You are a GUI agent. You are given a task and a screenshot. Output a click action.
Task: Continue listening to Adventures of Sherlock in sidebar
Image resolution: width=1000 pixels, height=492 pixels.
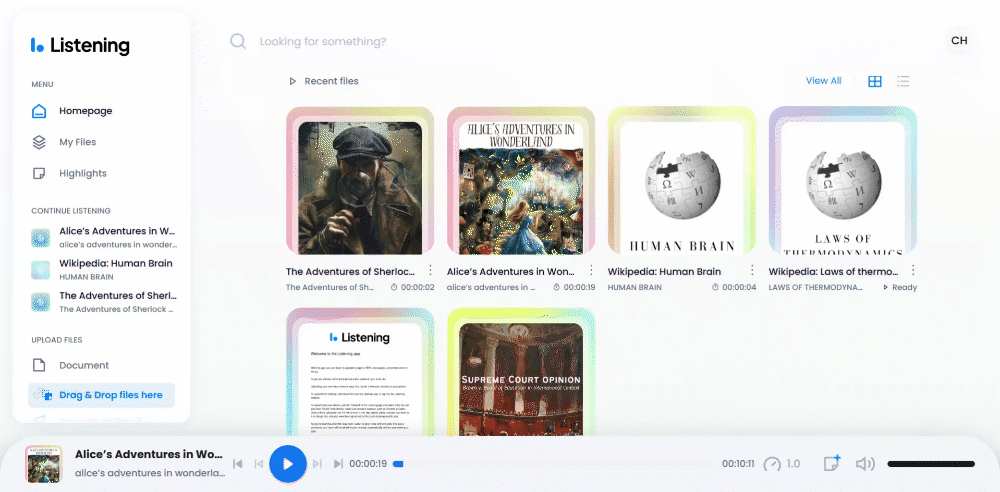[104, 302]
